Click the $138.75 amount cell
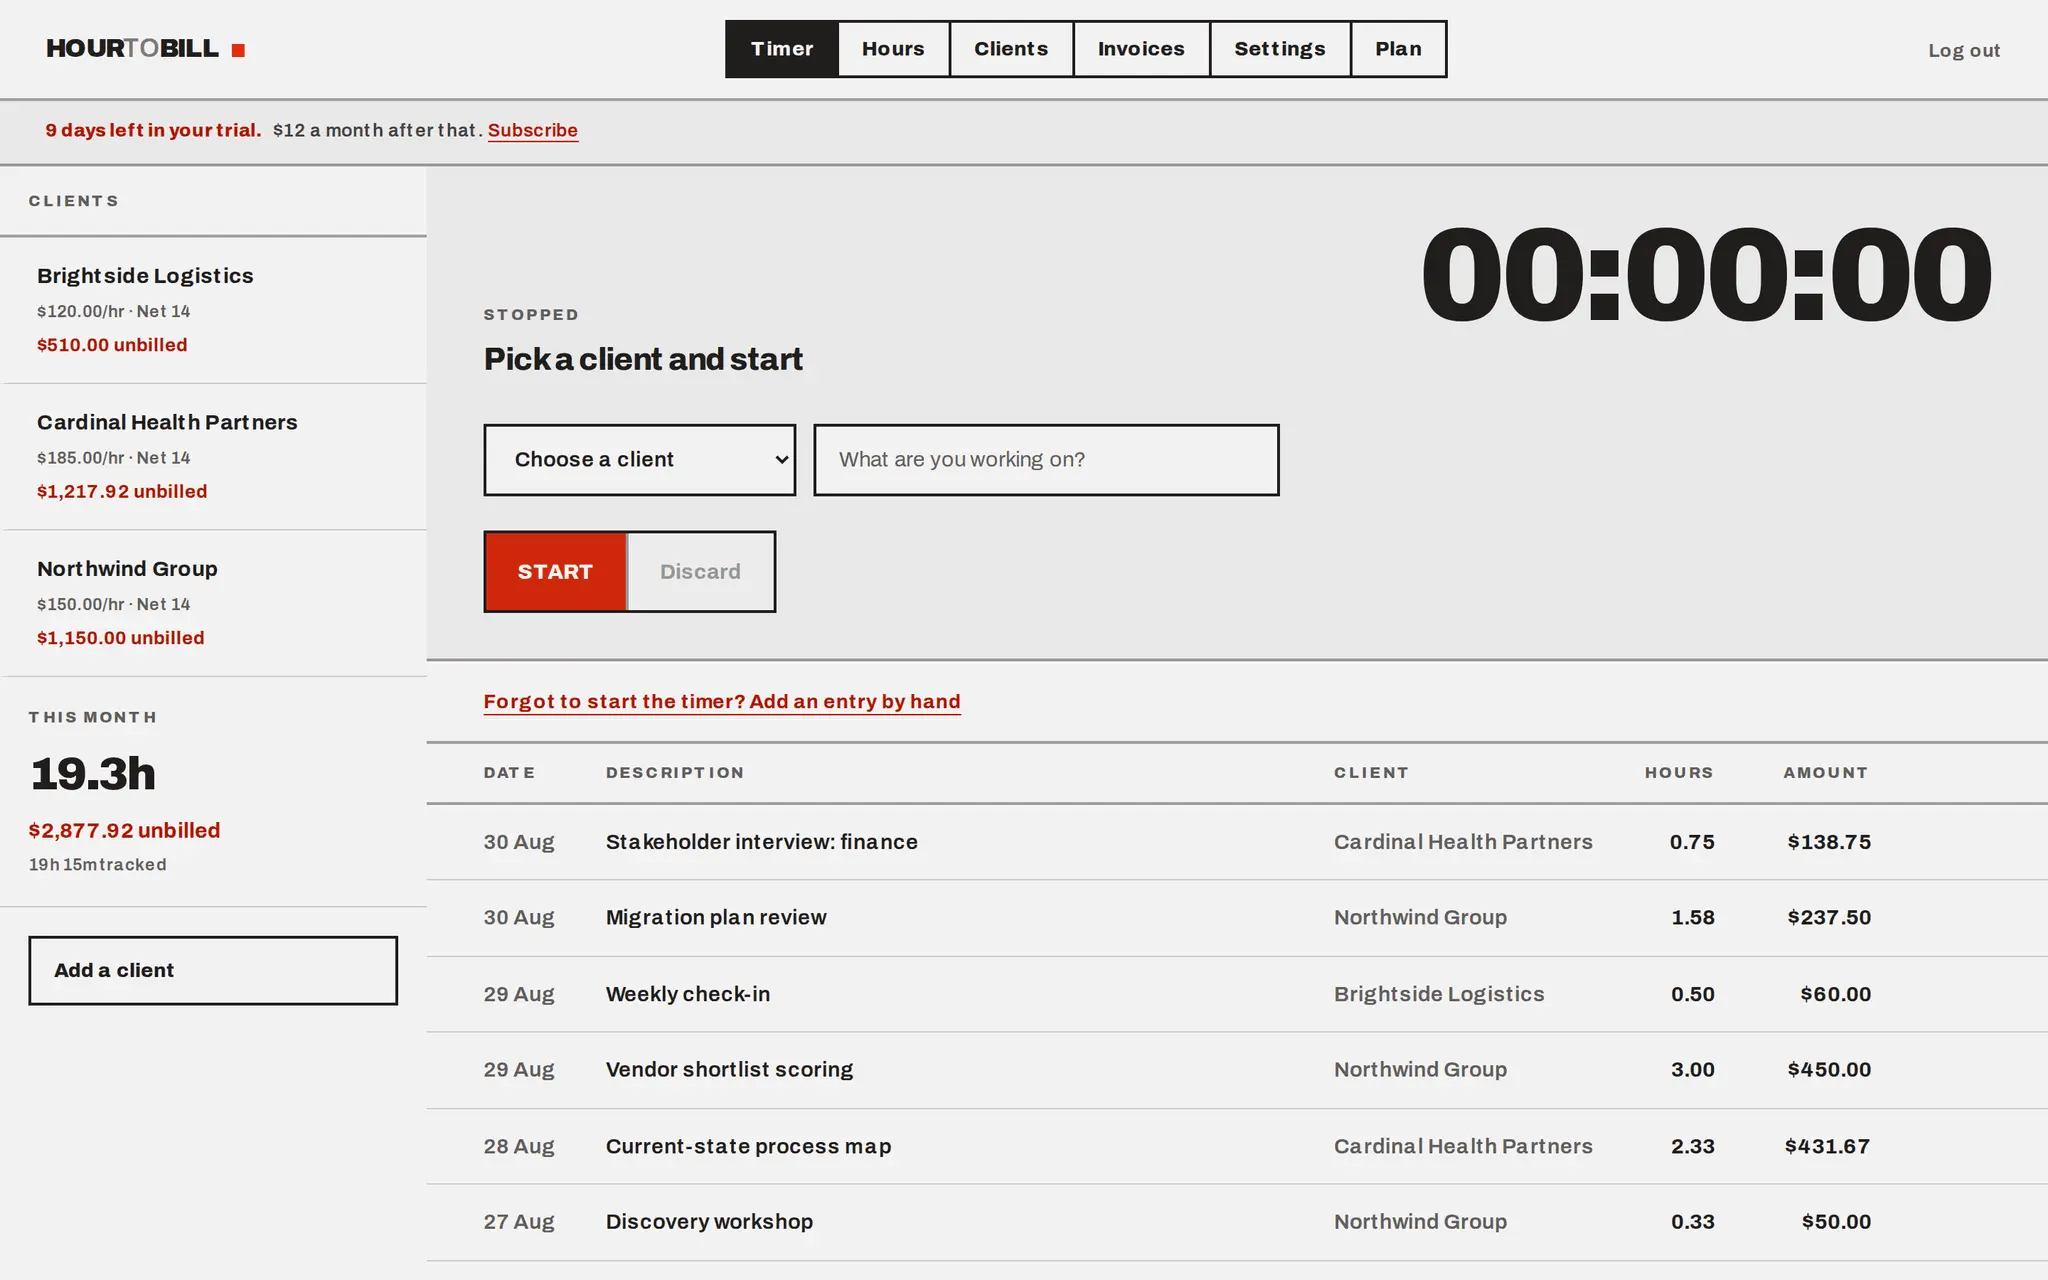The width and height of the screenshot is (2048, 1280). click(x=1829, y=842)
